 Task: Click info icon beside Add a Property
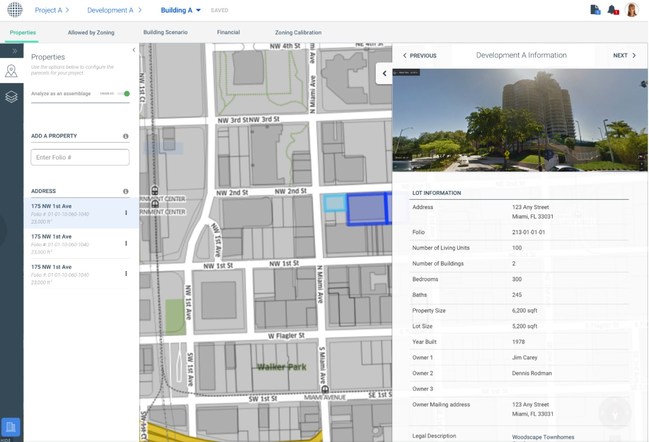[125, 136]
